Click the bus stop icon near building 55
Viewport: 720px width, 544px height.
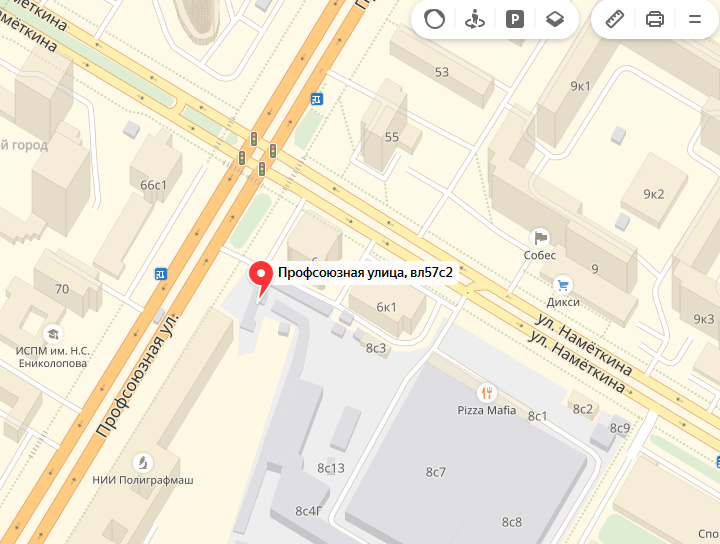317,99
